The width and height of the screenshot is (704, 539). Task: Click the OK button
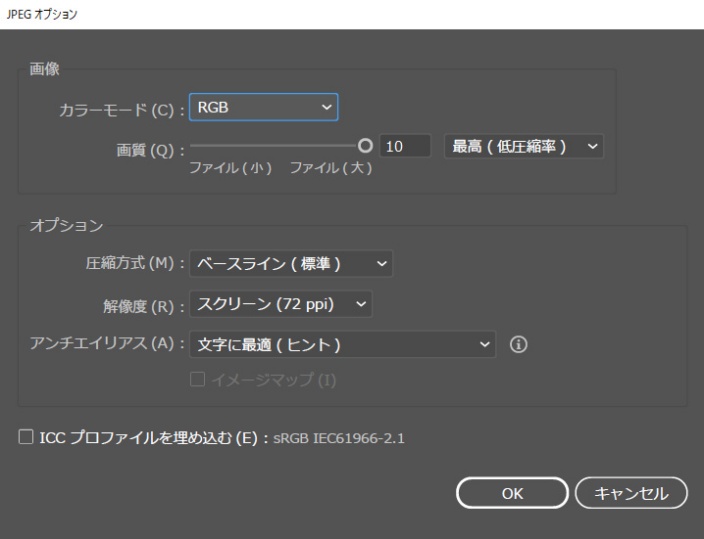point(512,493)
